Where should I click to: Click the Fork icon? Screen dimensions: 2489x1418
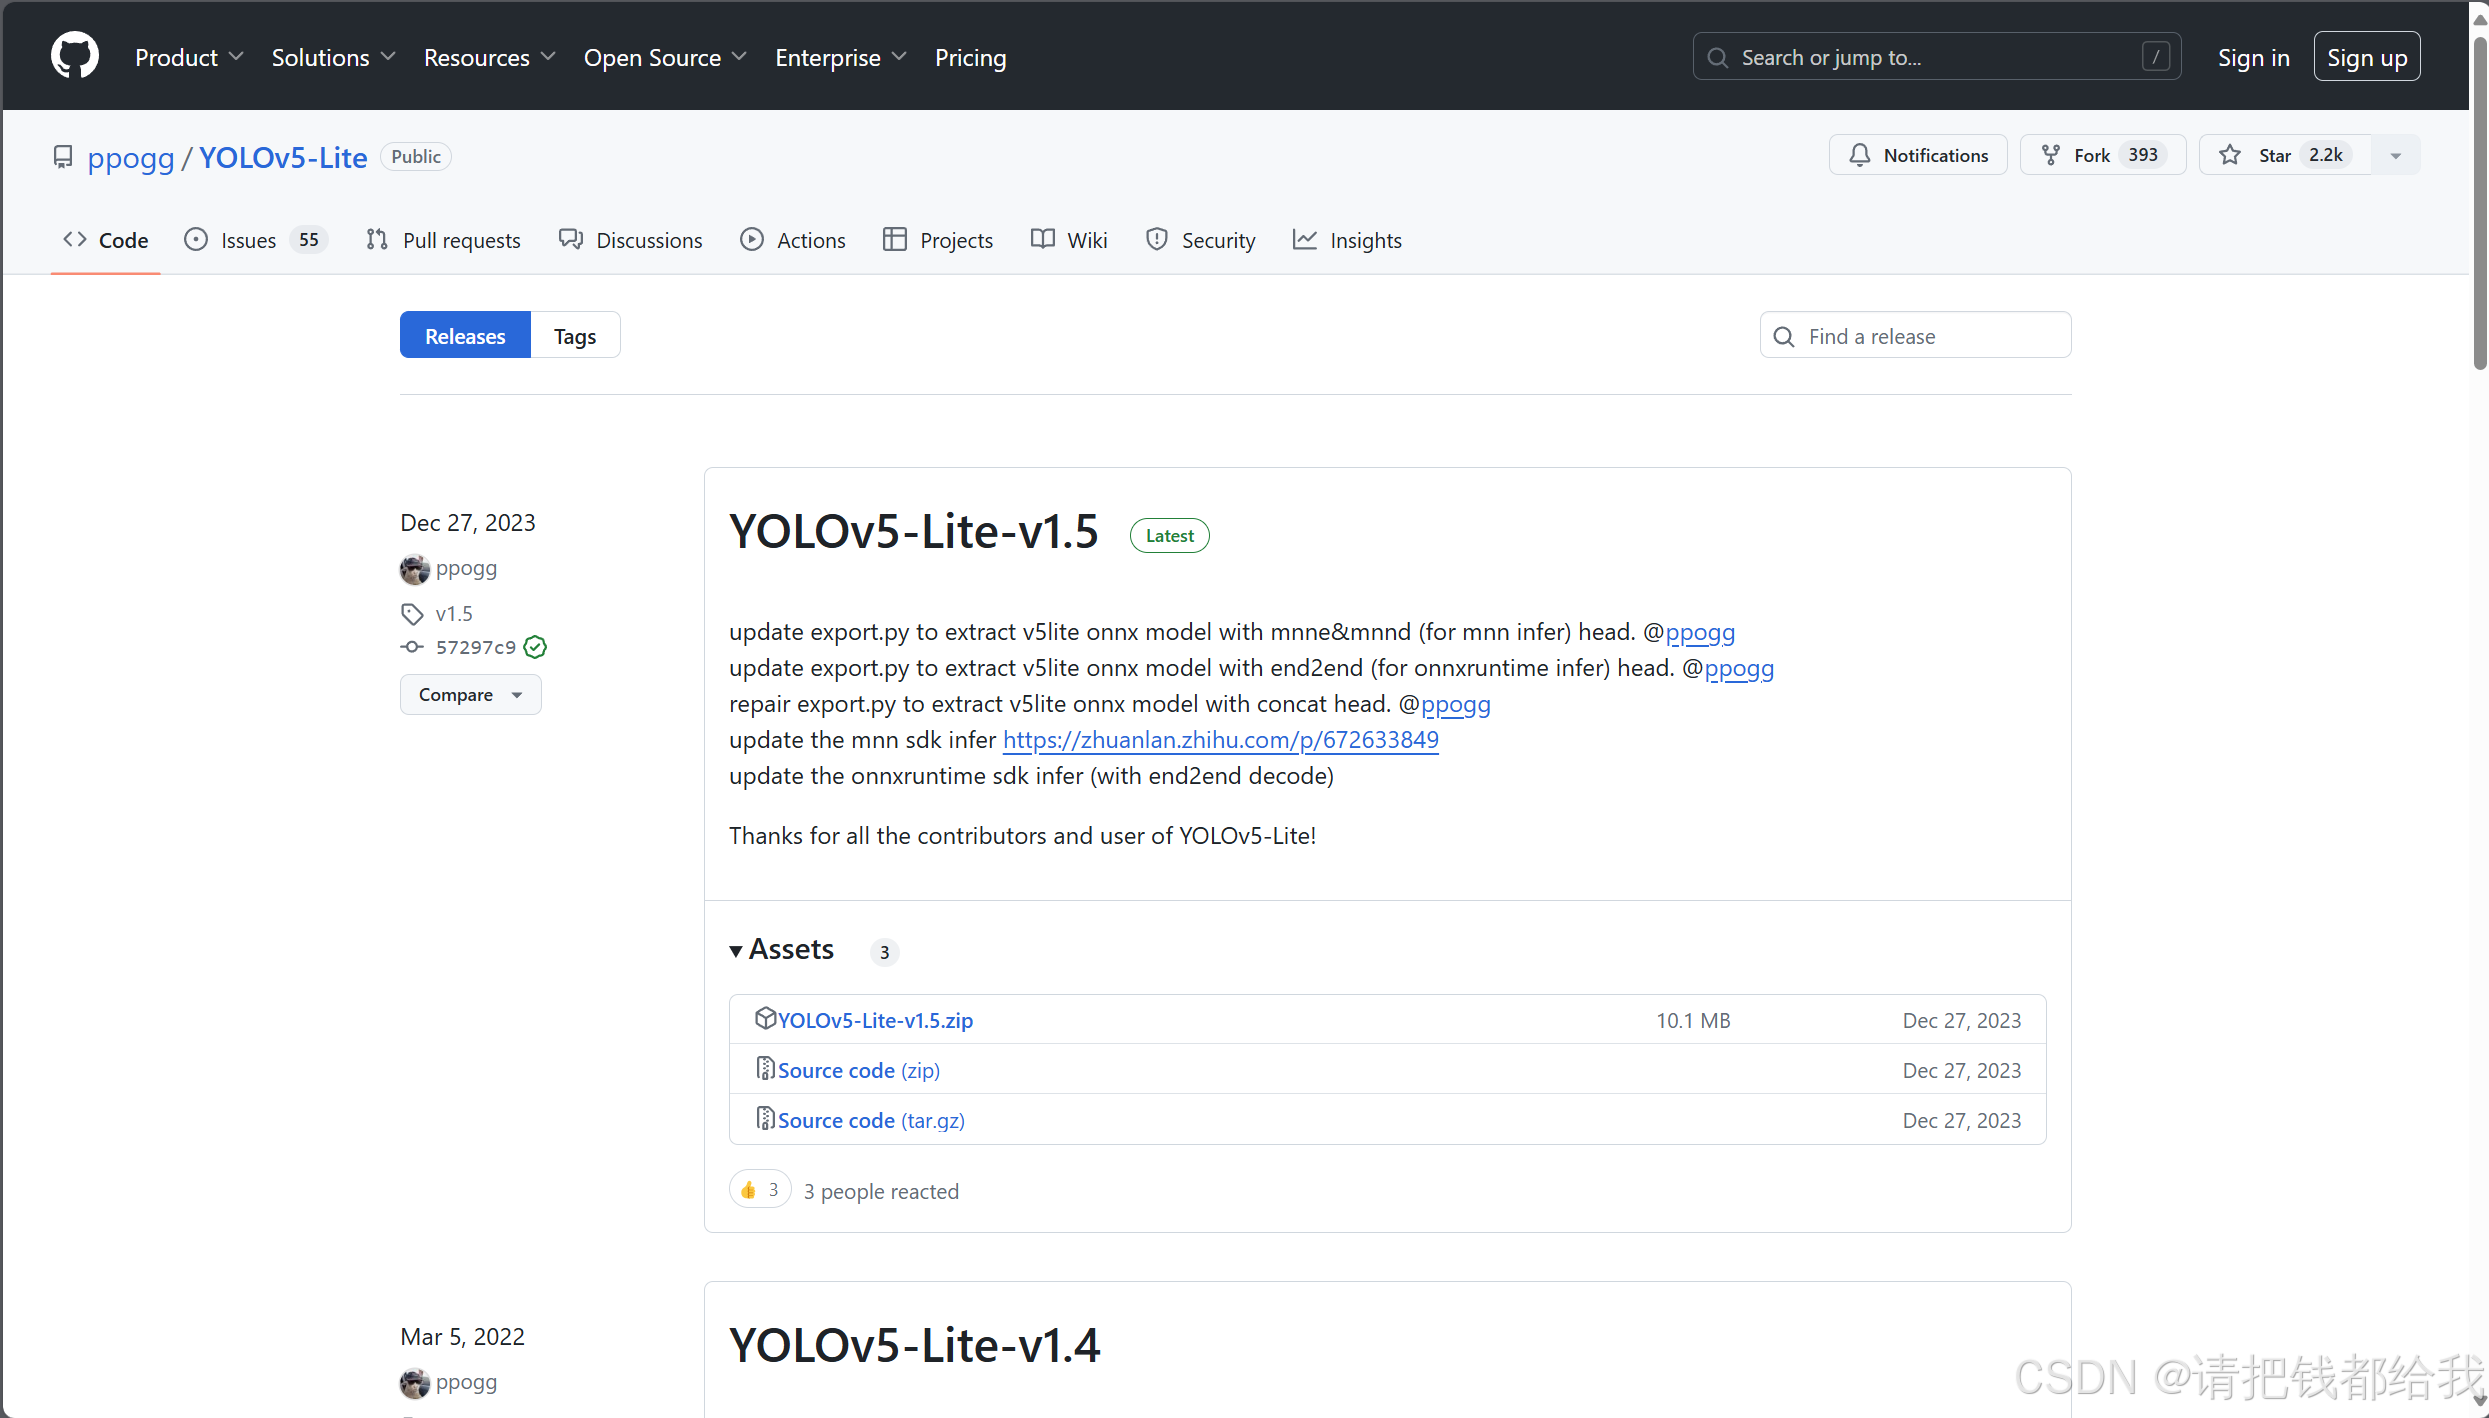(x=2051, y=155)
